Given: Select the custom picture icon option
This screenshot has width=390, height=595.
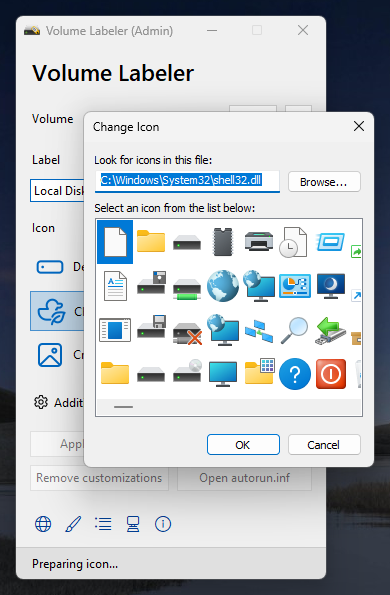Looking at the screenshot, I should pos(50,355).
